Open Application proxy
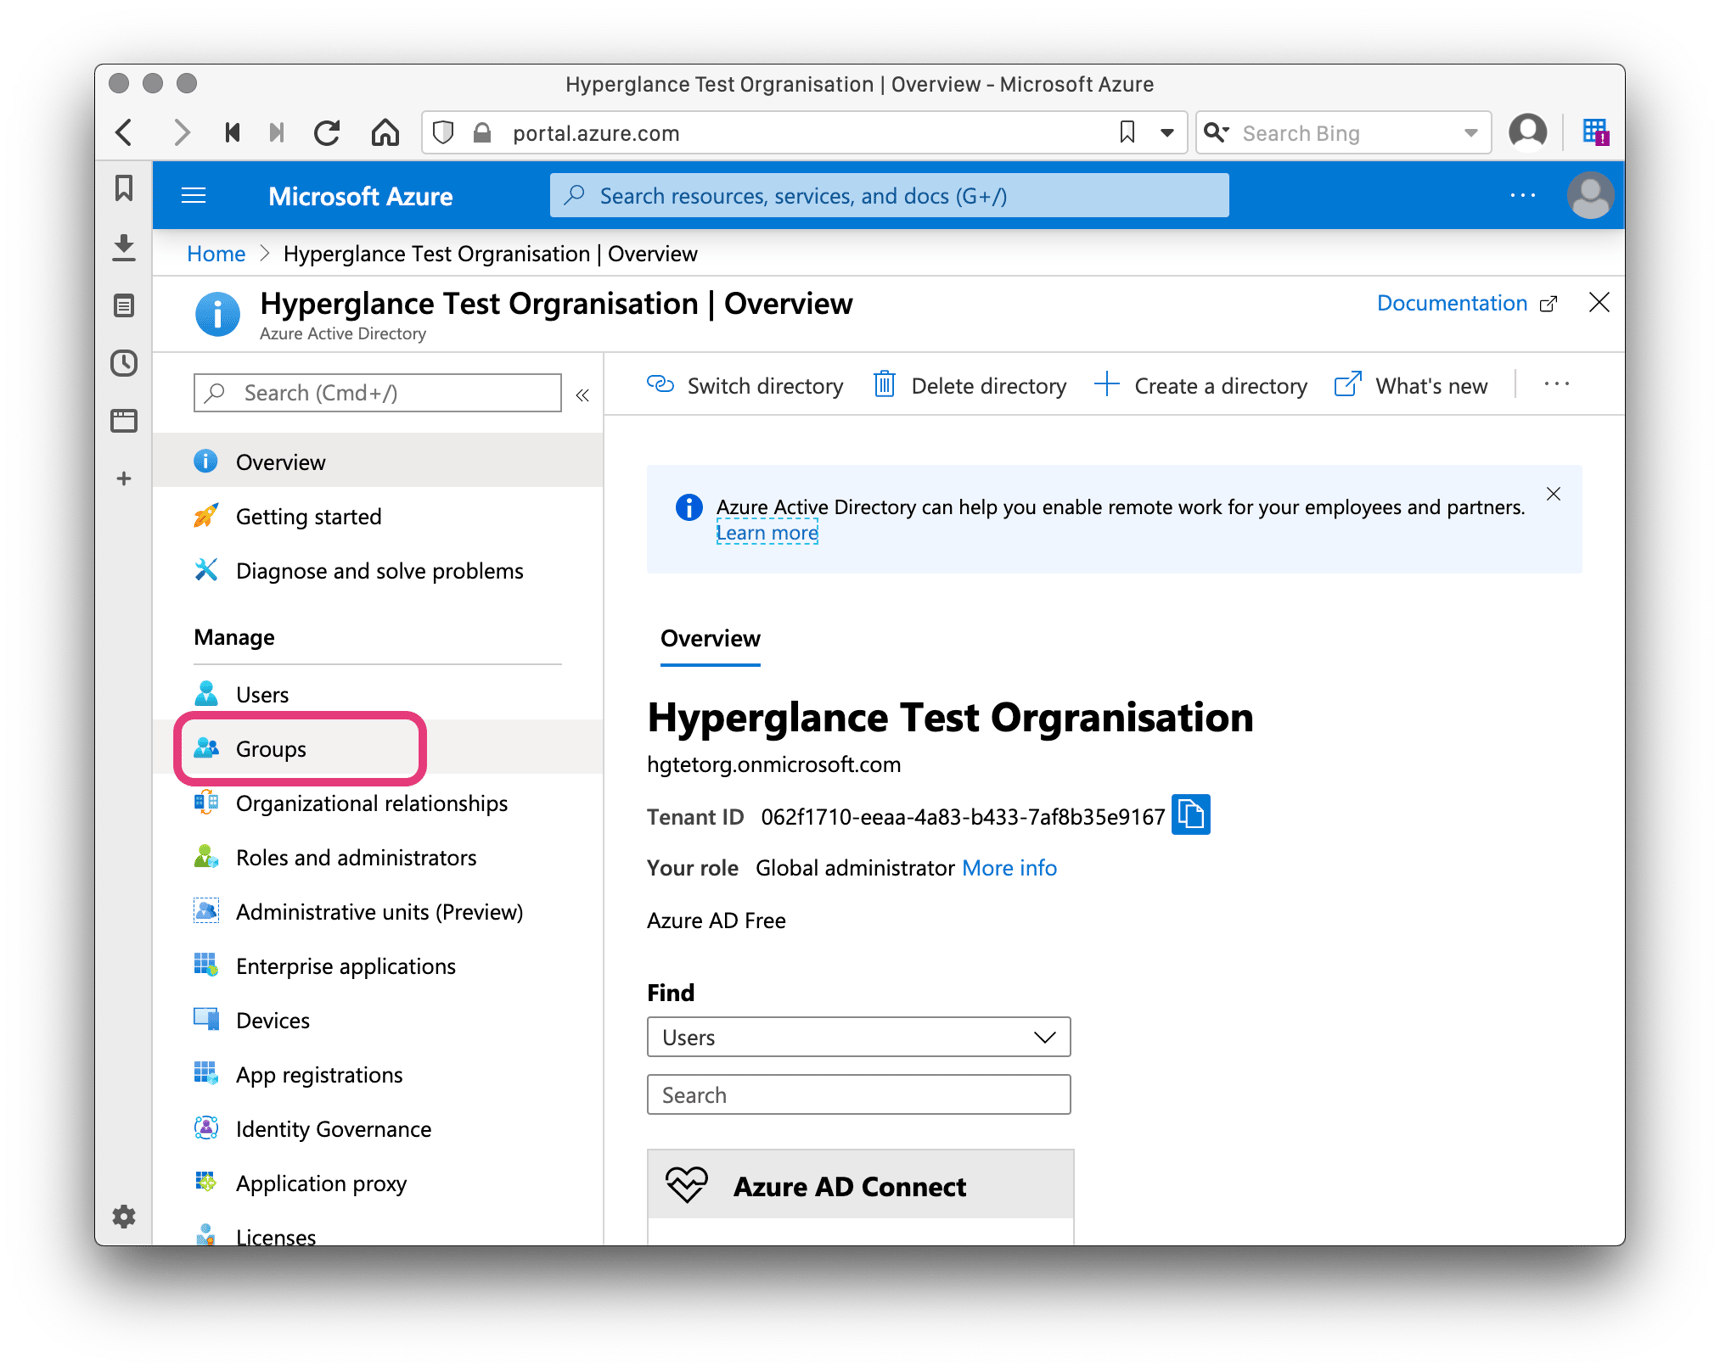Image resolution: width=1720 pixels, height=1371 pixels. (x=378, y=1183)
